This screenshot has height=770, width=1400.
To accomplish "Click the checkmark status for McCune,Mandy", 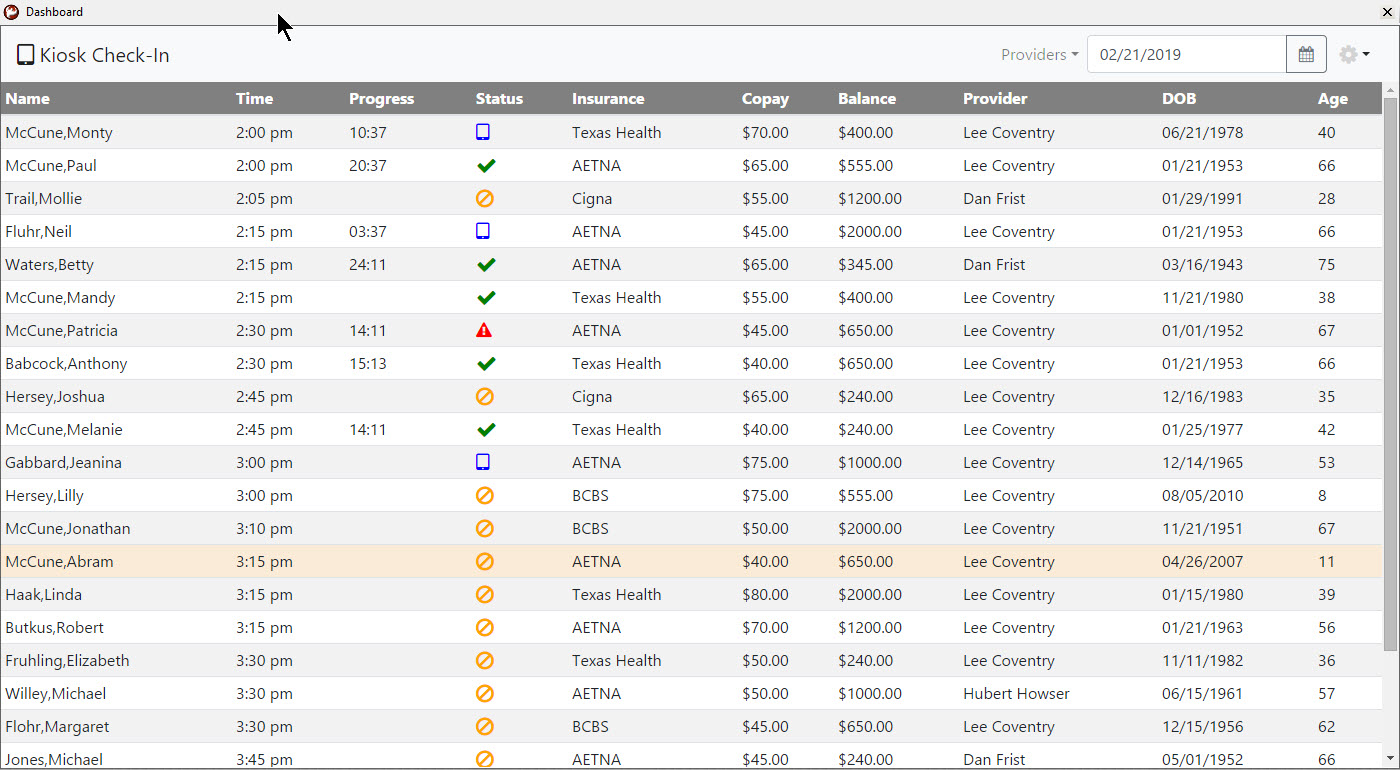I will point(486,297).
